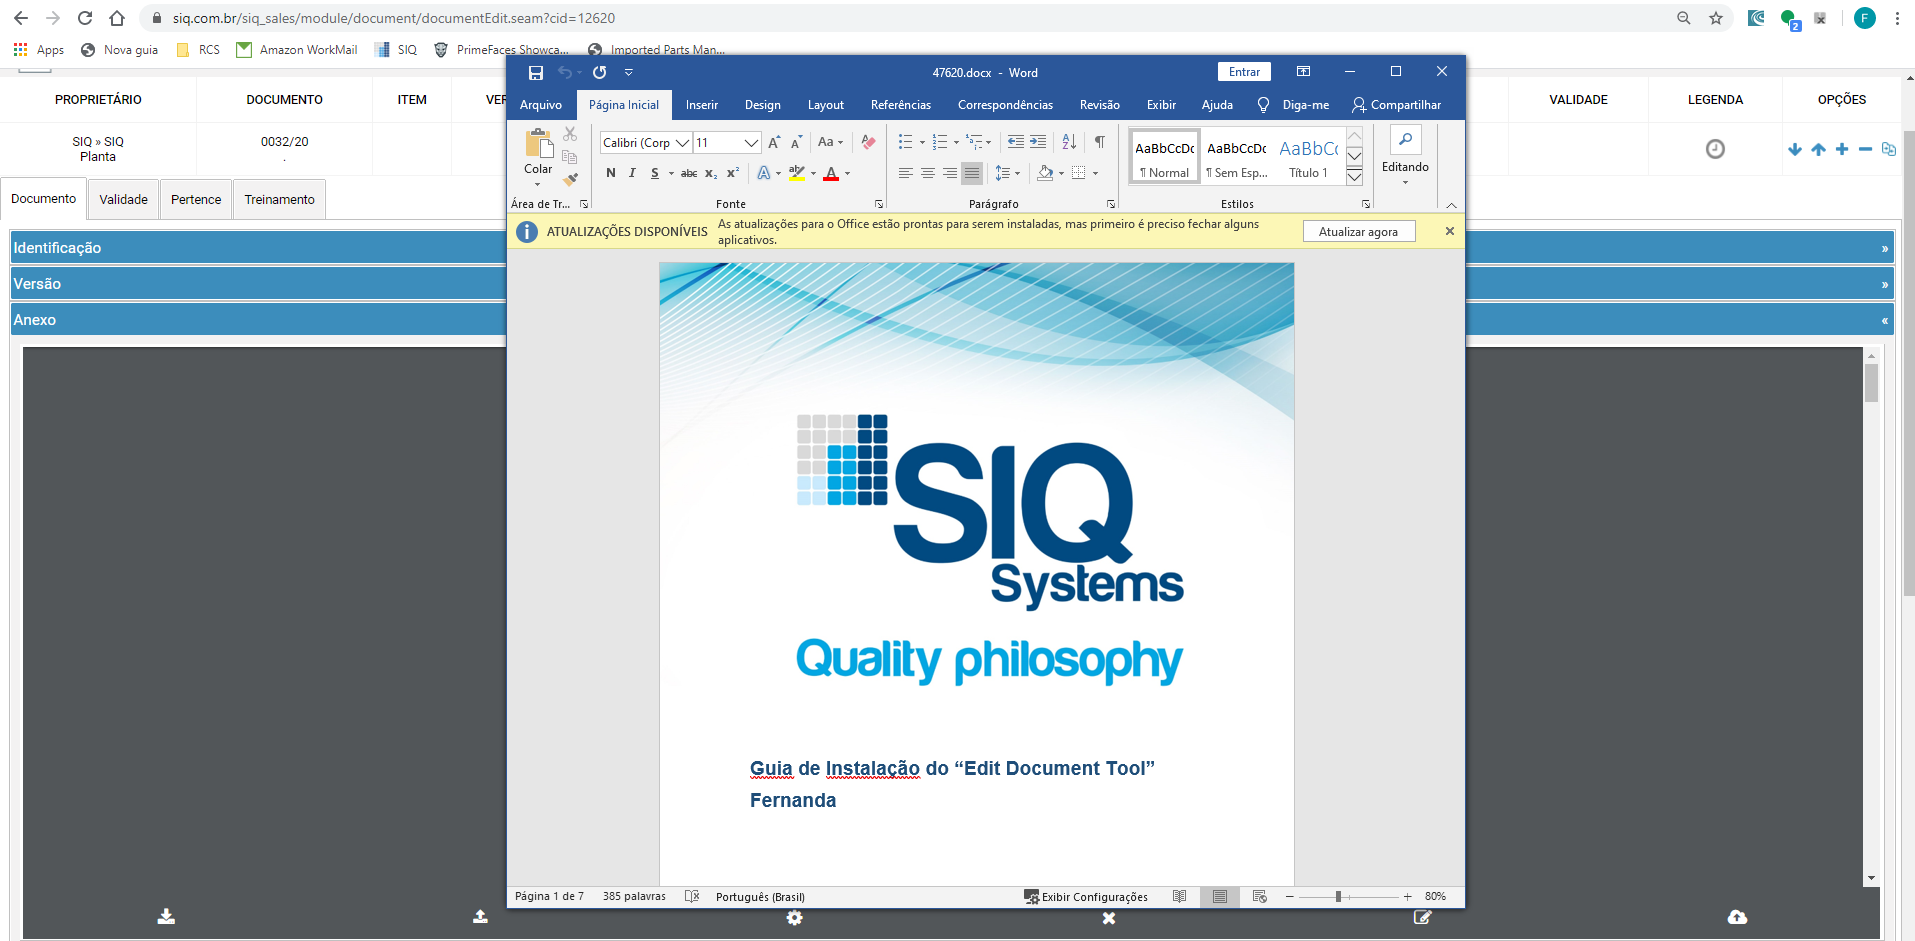
Task: Click the Paste (Colar) clipboard icon
Action: tap(539, 145)
